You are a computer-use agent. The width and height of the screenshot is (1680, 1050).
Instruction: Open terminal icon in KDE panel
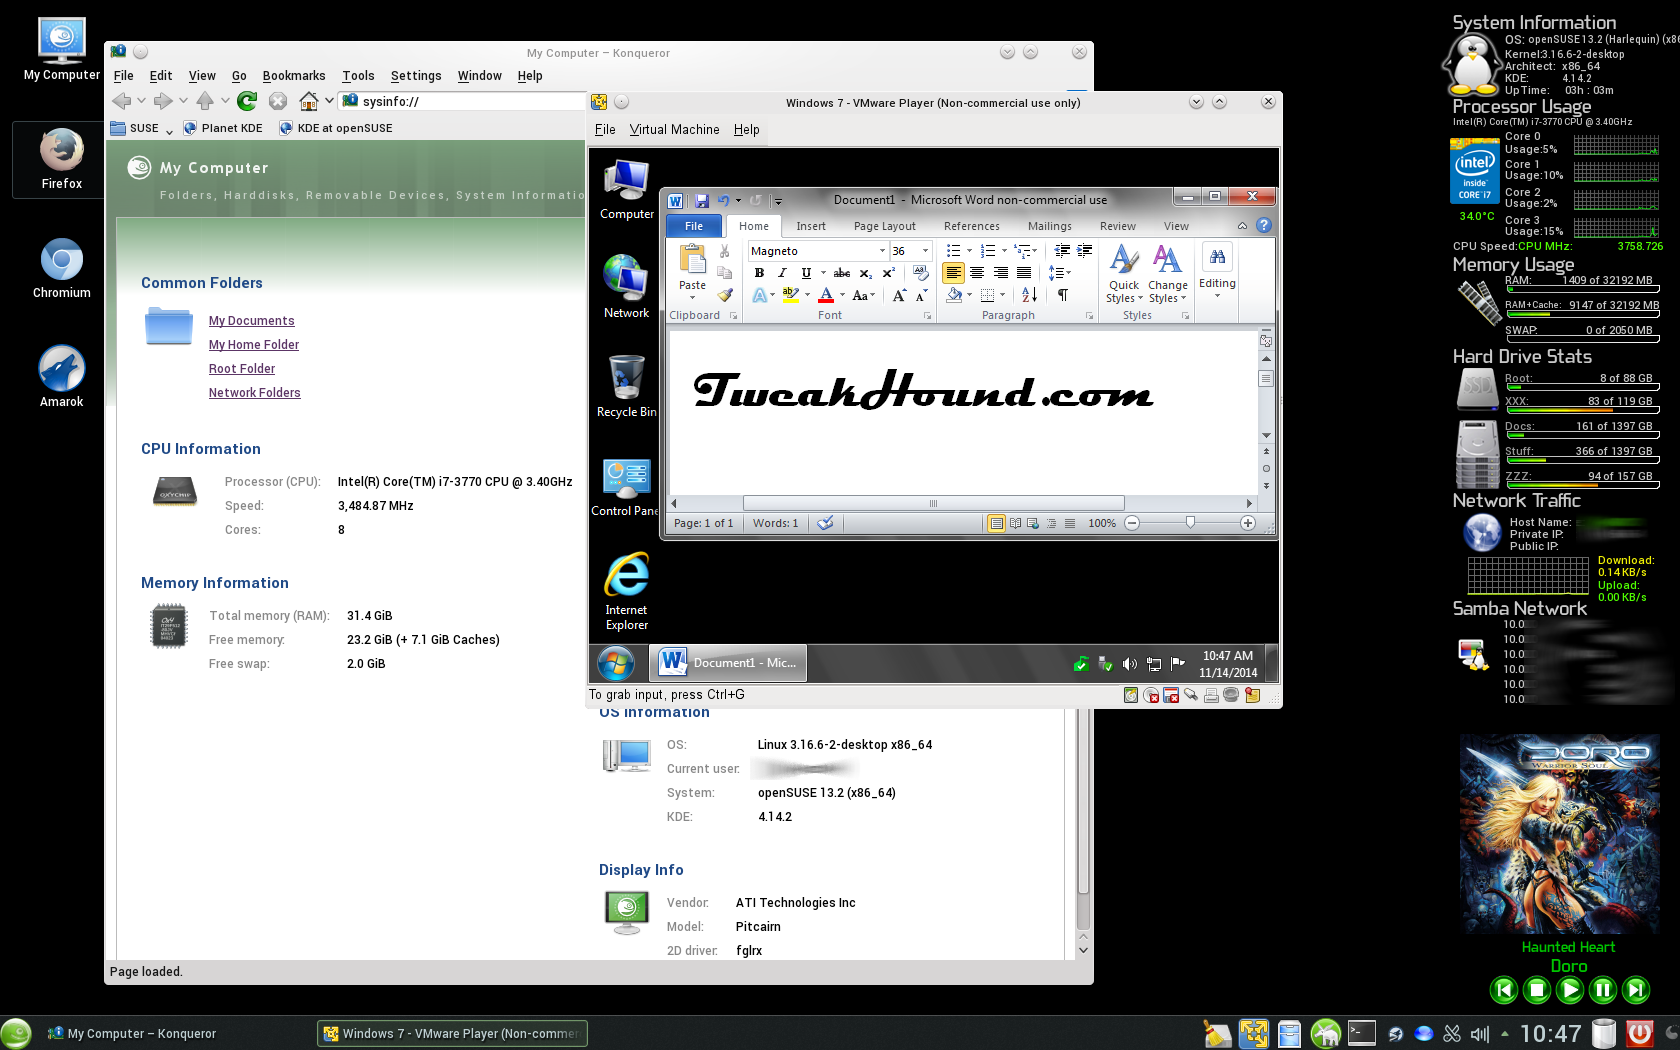[x=1361, y=1033]
